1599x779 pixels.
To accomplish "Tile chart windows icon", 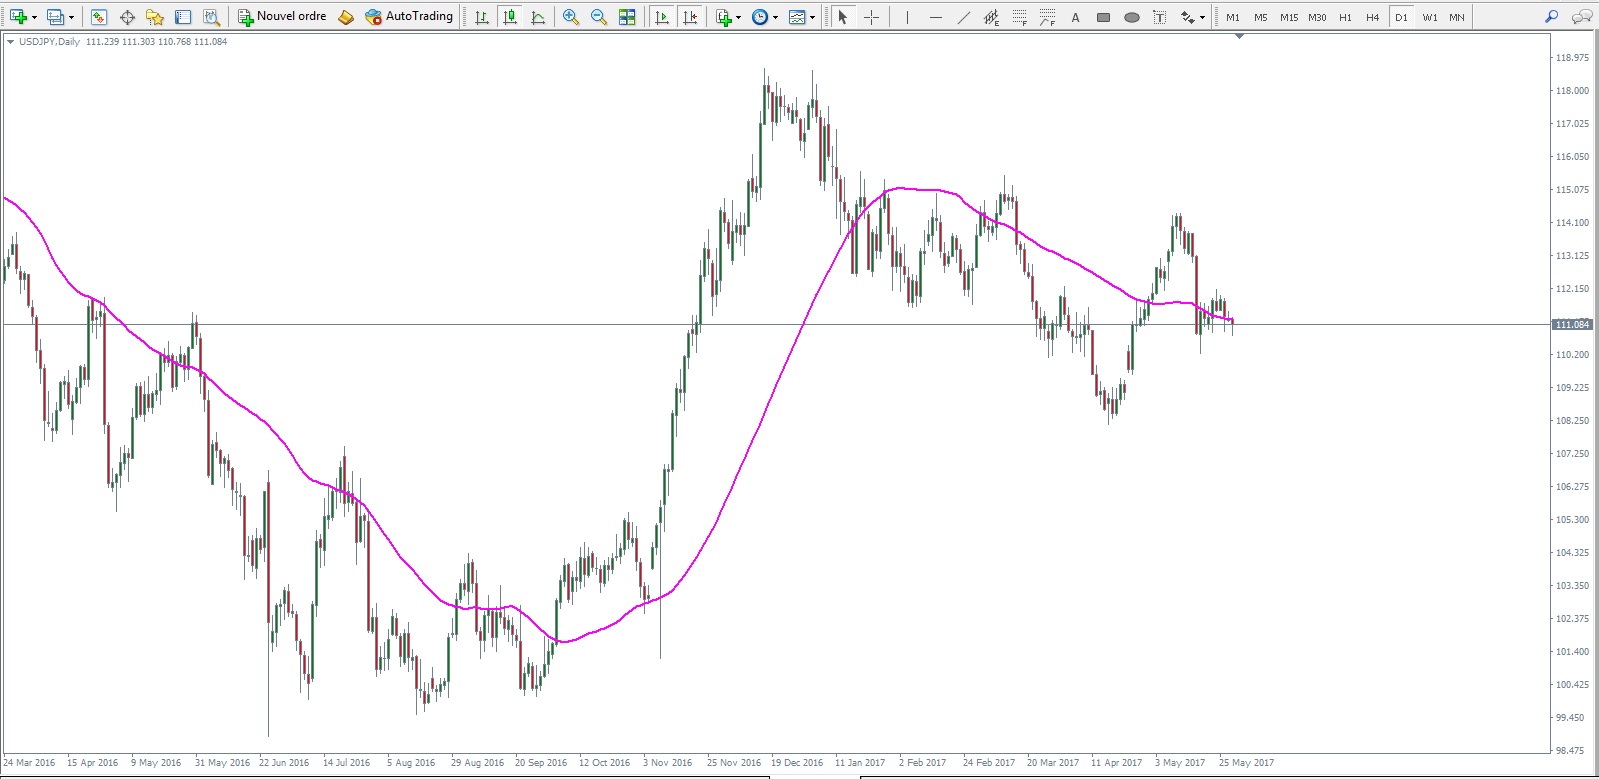I will 627,17.
